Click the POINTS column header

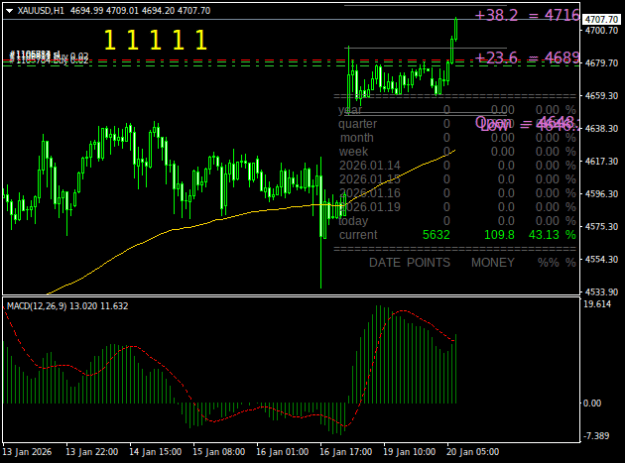428,263
